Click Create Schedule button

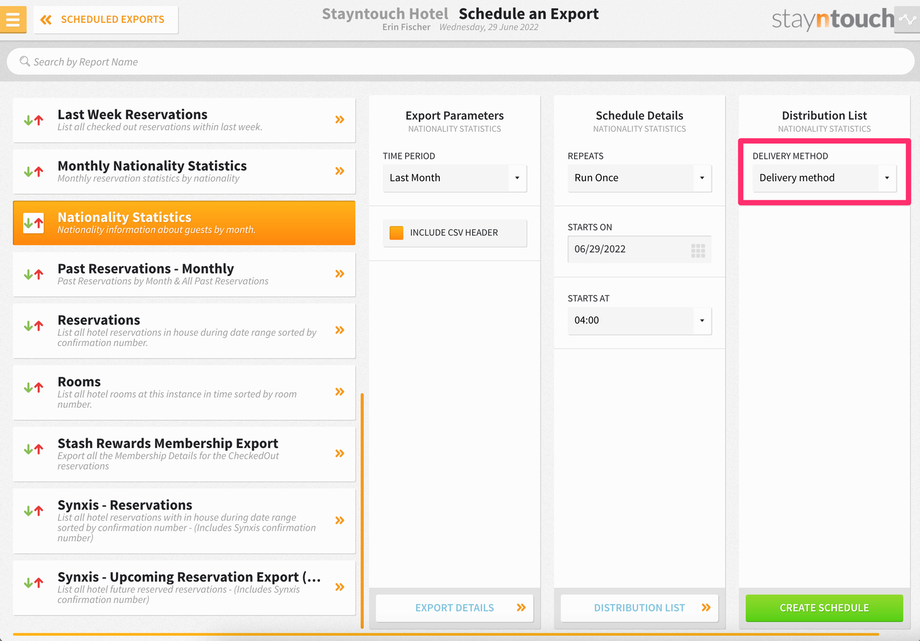click(824, 608)
